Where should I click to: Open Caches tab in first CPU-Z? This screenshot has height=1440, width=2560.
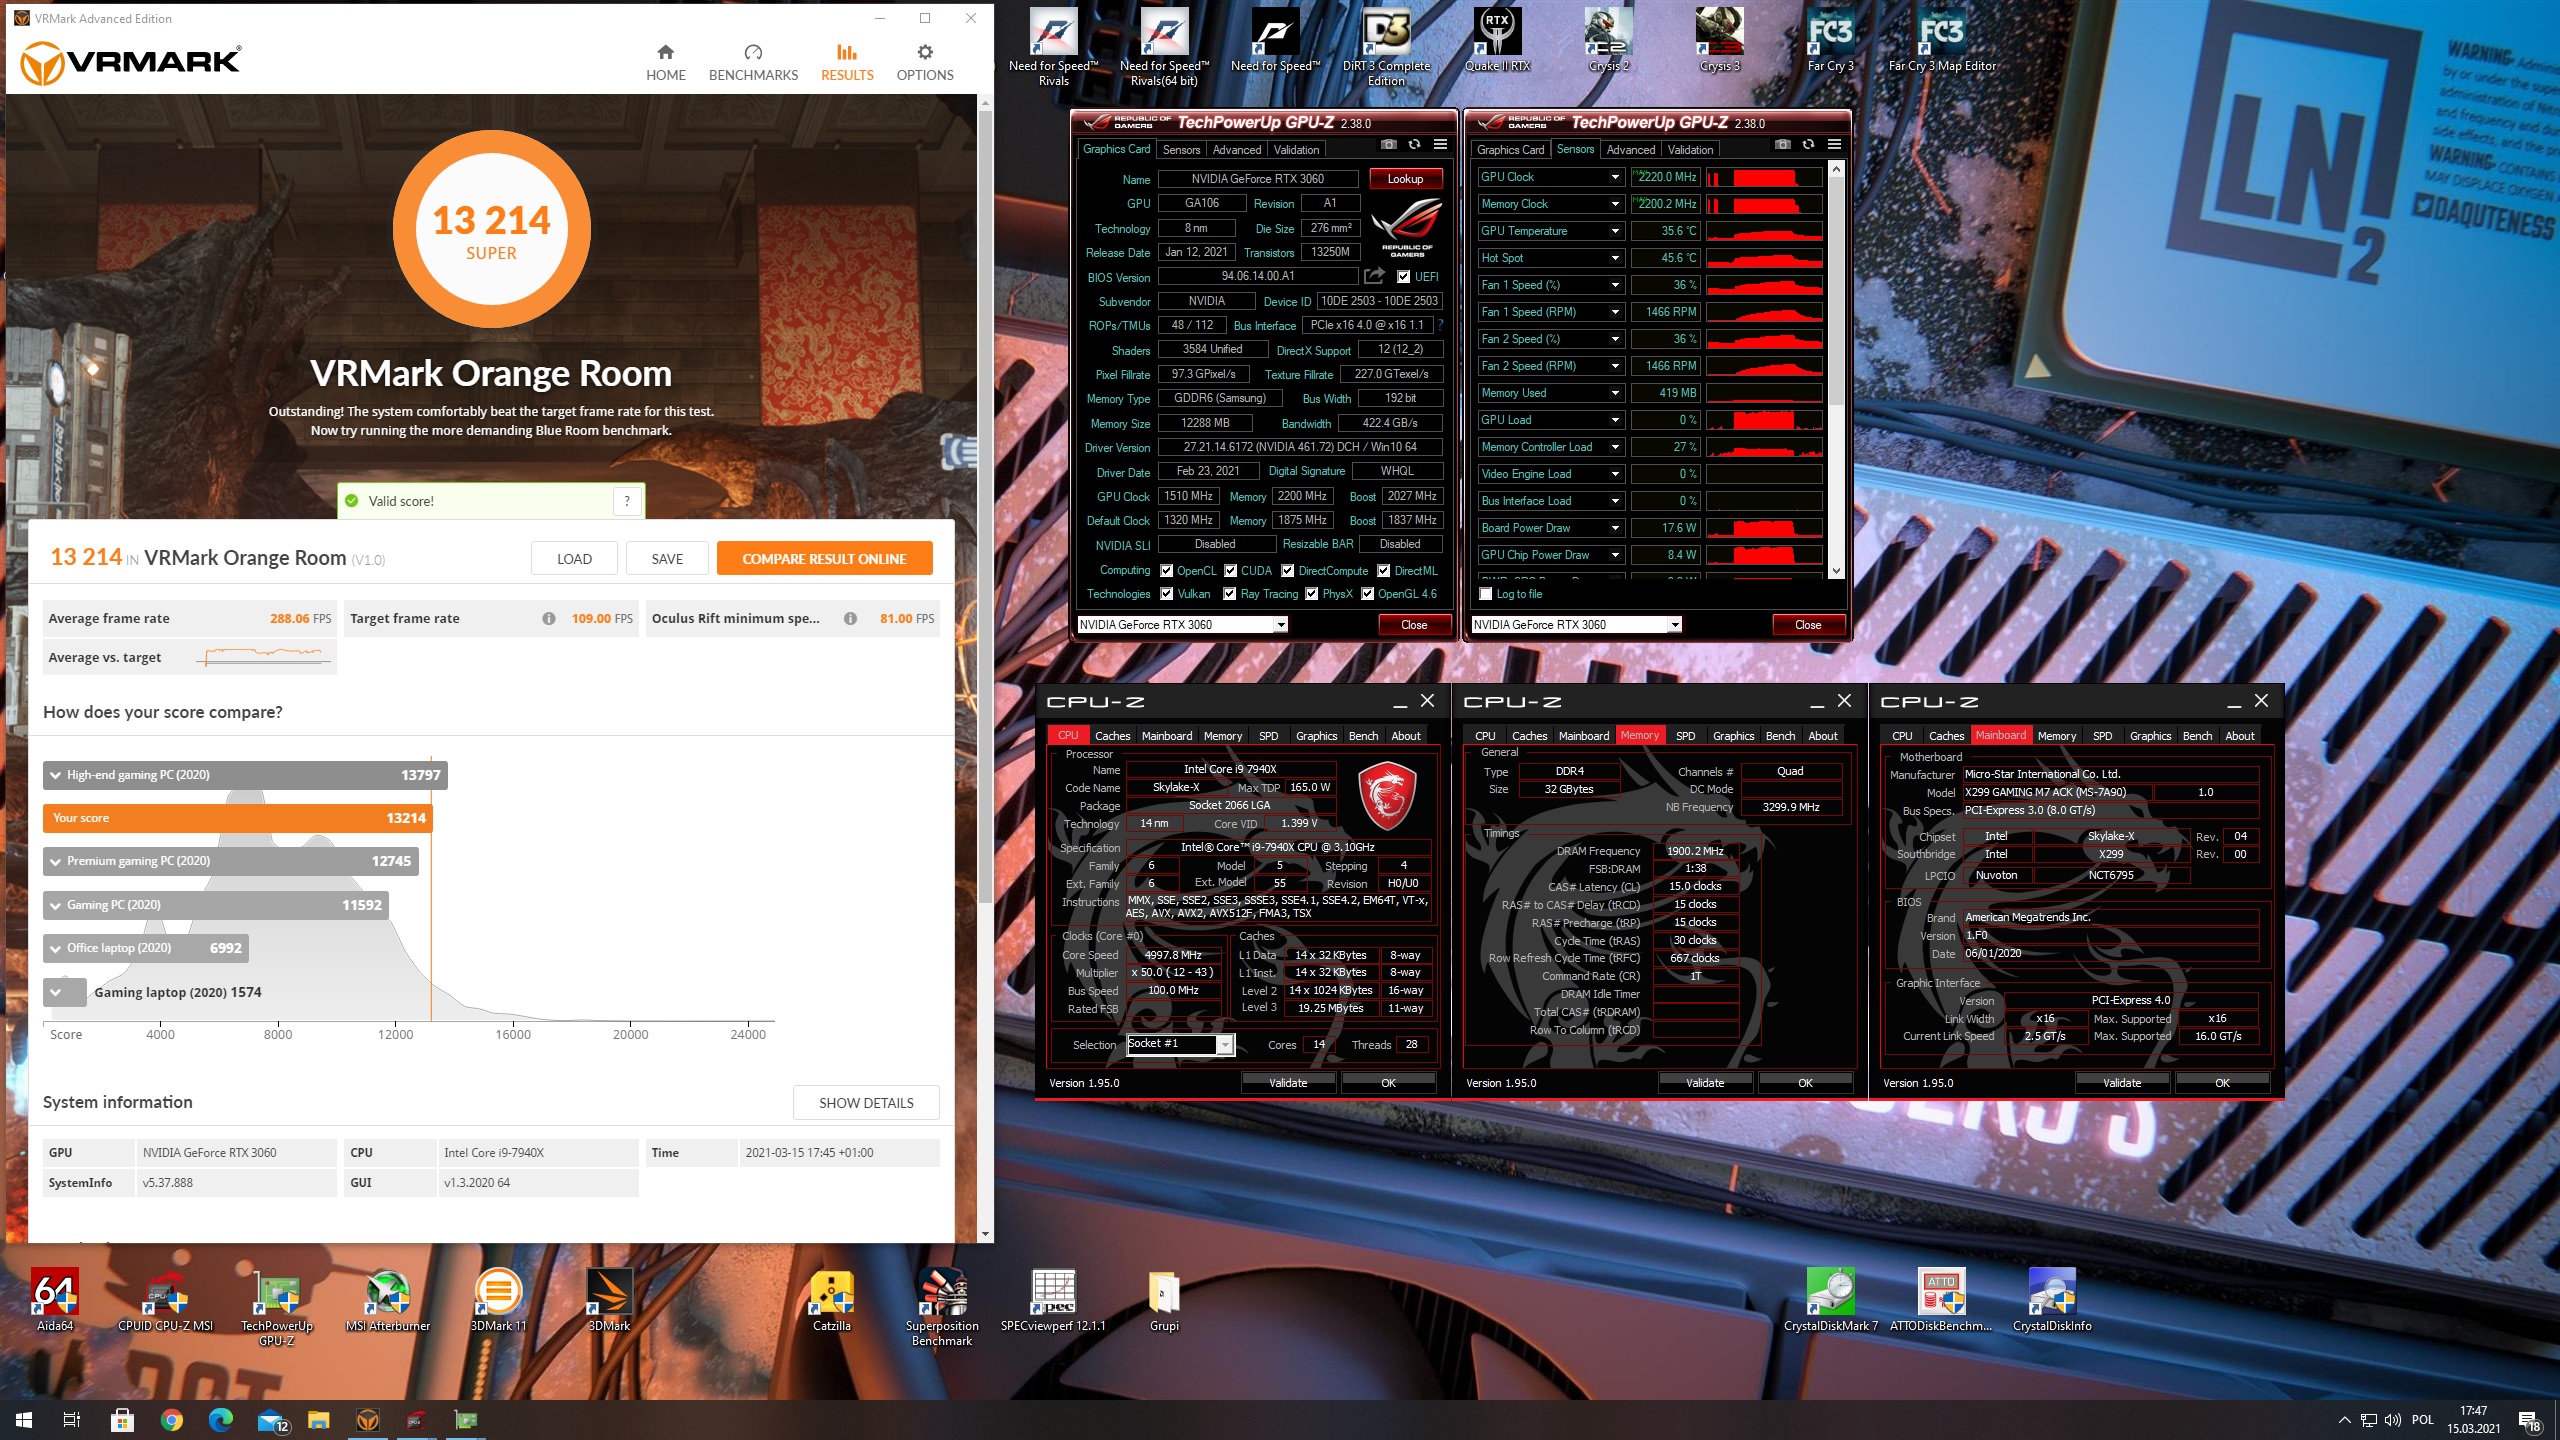pyautogui.click(x=1112, y=736)
